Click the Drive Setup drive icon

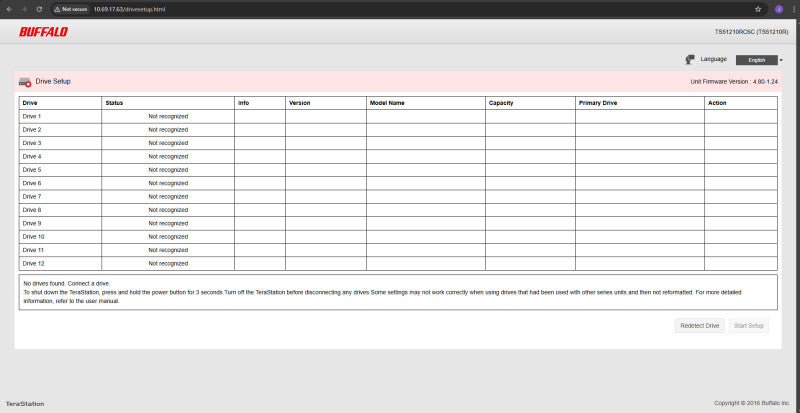[25, 82]
